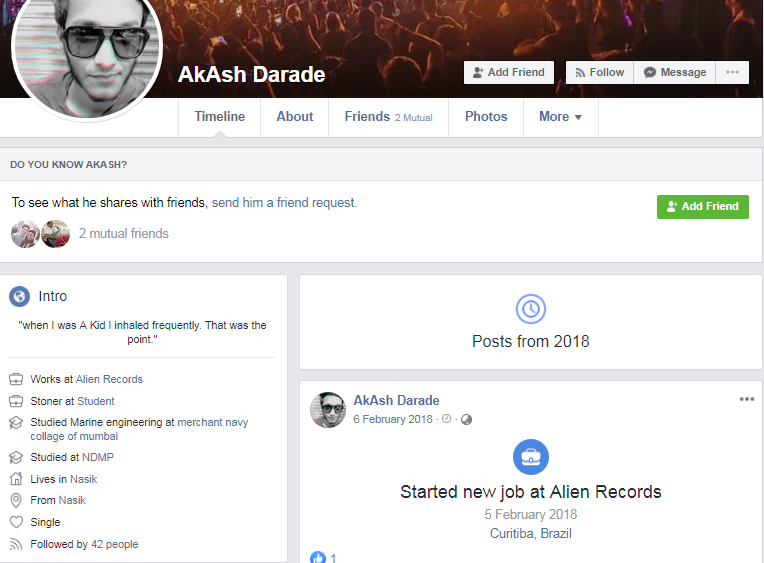Click the public audience globe icon on post
764x563 pixels.
pos(465,419)
